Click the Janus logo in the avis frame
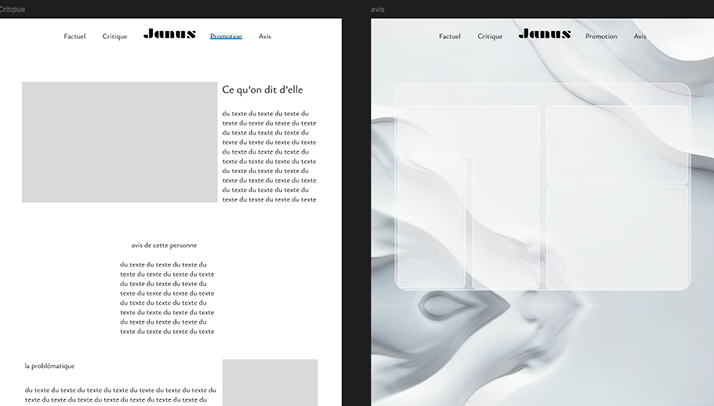This screenshot has height=406, width=714. point(545,34)
